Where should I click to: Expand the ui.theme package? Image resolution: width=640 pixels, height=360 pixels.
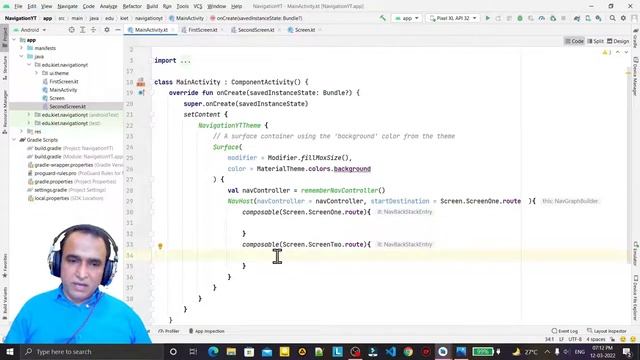pyautogui.click(x=36, y=73)
